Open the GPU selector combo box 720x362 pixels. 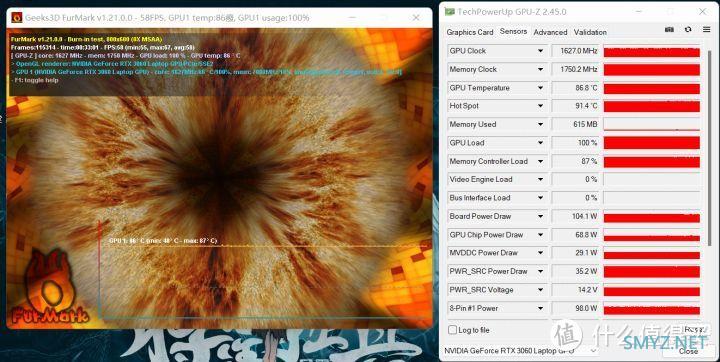coord(521,351)
